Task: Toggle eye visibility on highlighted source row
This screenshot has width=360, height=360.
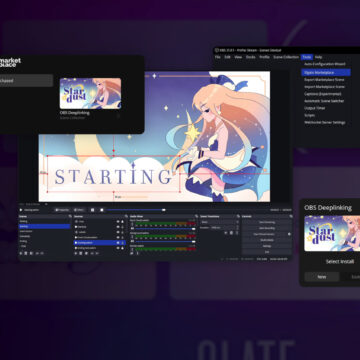Action: (118, 243)
